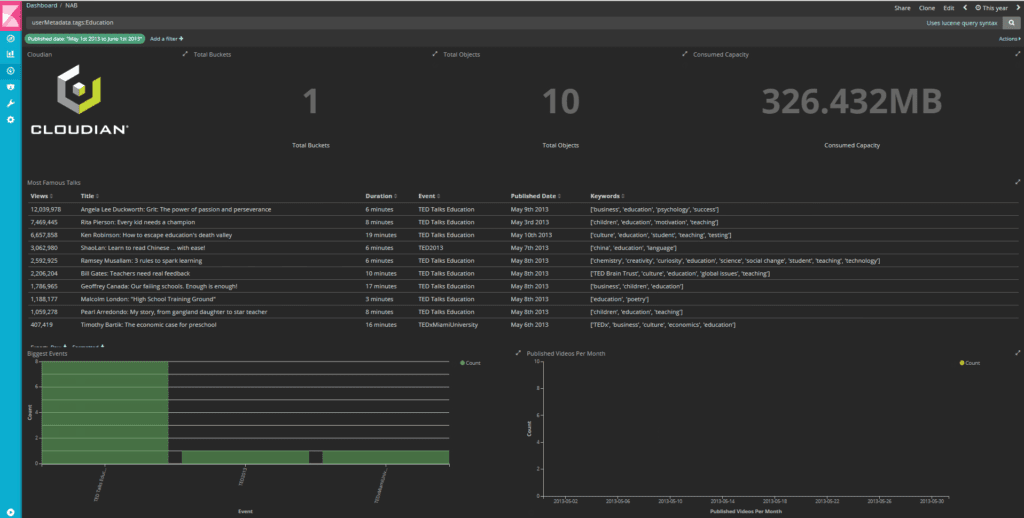Open Management from the gear icon

pos(10,120)
